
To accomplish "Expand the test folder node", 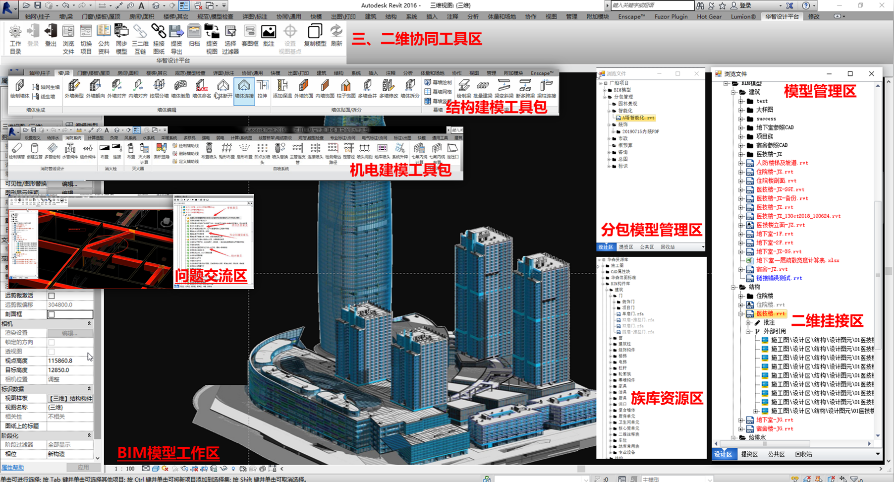I will click(x=741, y=102).
